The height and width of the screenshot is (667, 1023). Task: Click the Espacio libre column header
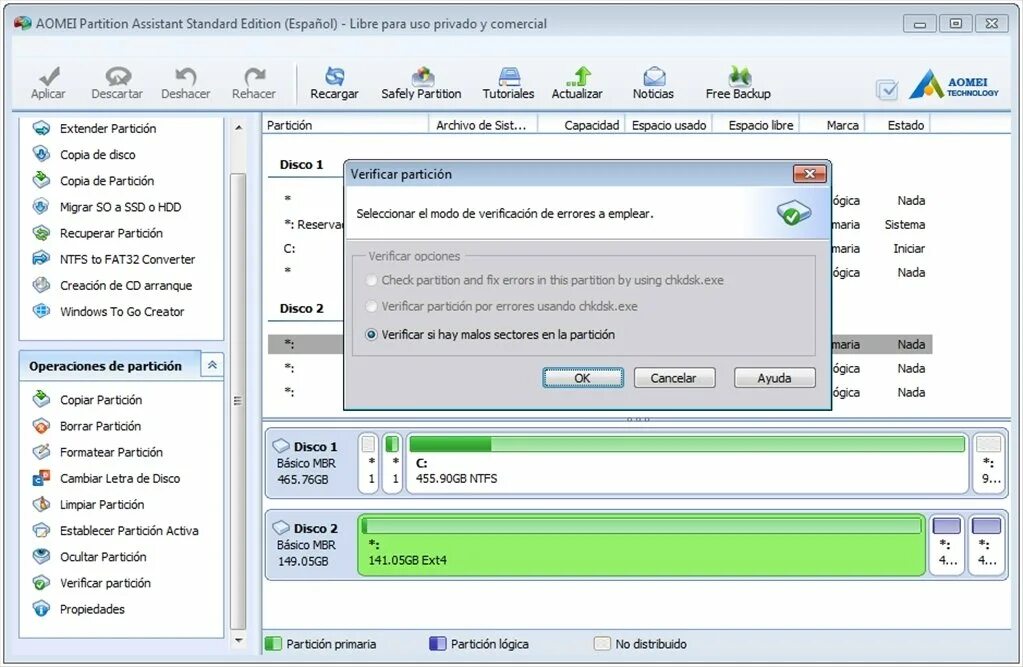756,125
